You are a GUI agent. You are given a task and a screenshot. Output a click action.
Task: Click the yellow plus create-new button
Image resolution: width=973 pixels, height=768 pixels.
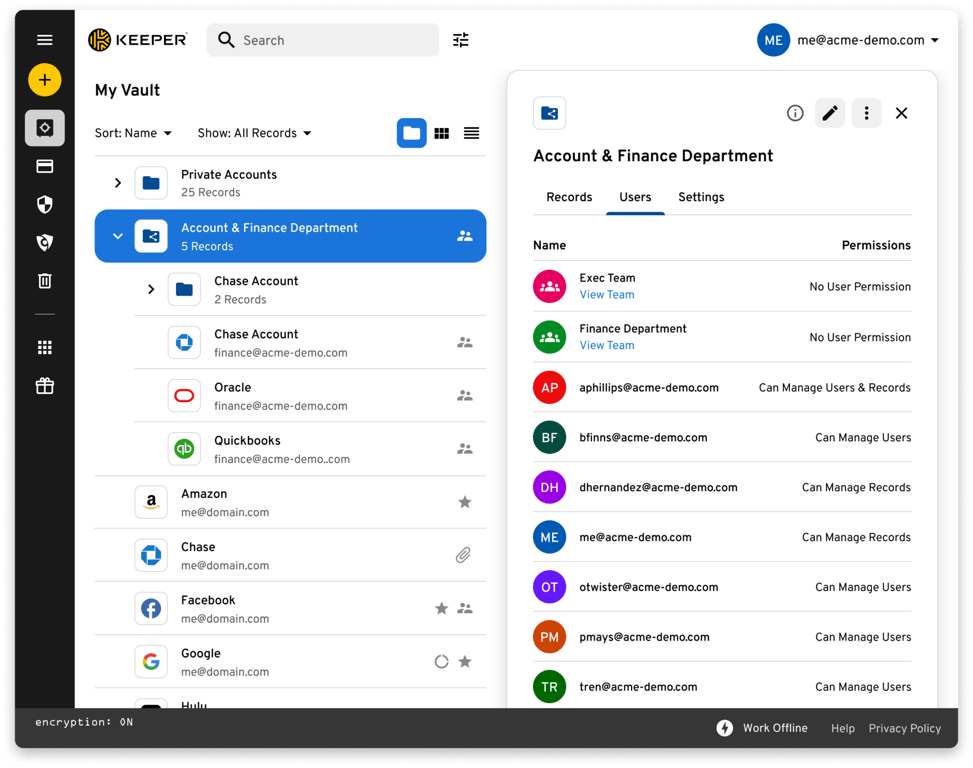tap(45, 80)
